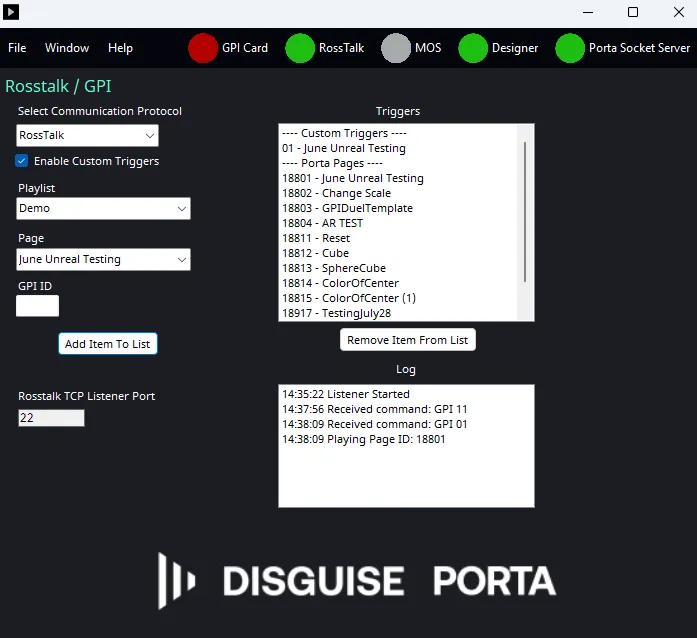
Task: Click the gray MOS status indicator
Action: point(396,48)
